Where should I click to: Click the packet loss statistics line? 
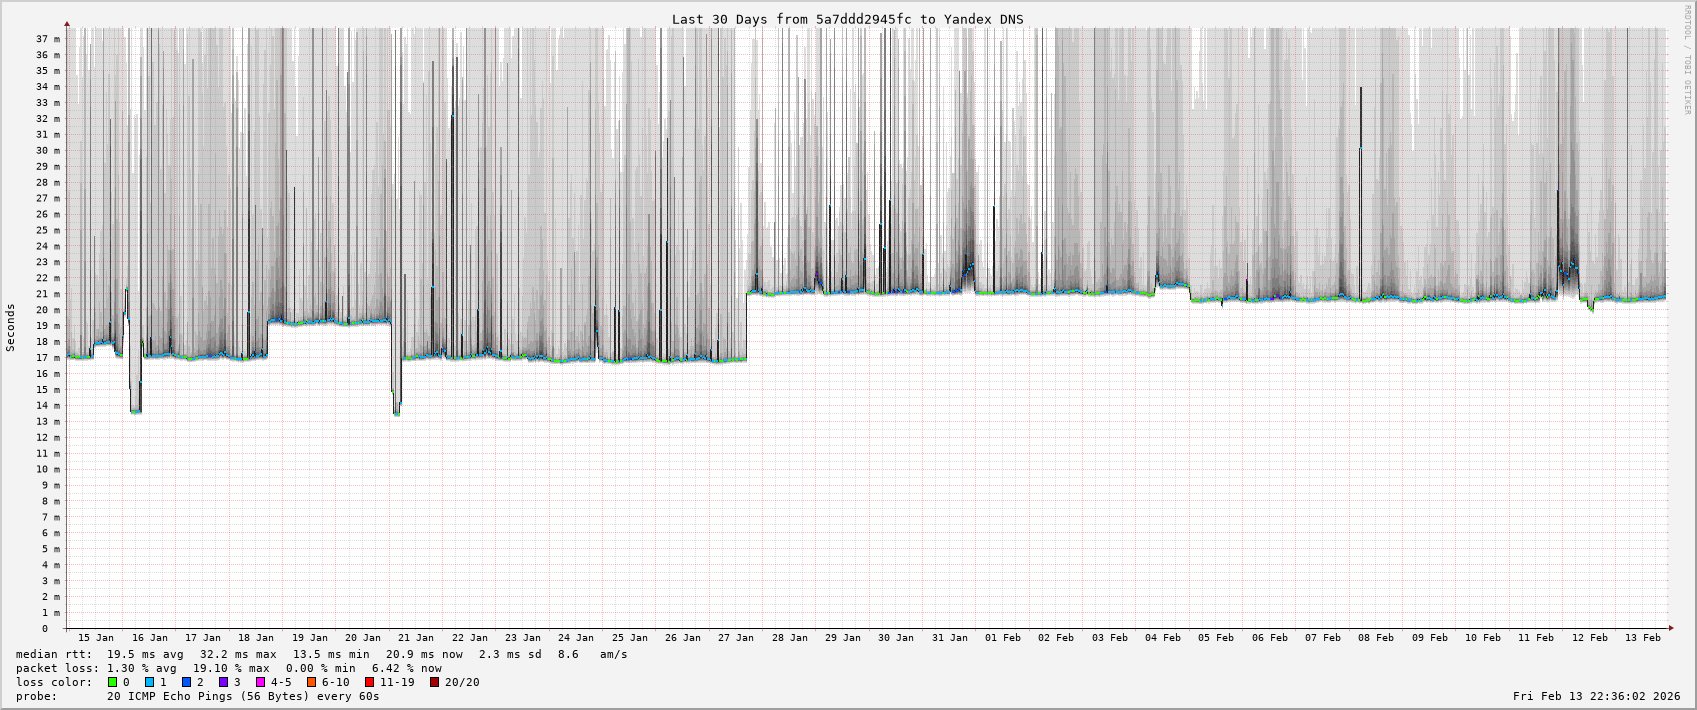tap(228, 668)
